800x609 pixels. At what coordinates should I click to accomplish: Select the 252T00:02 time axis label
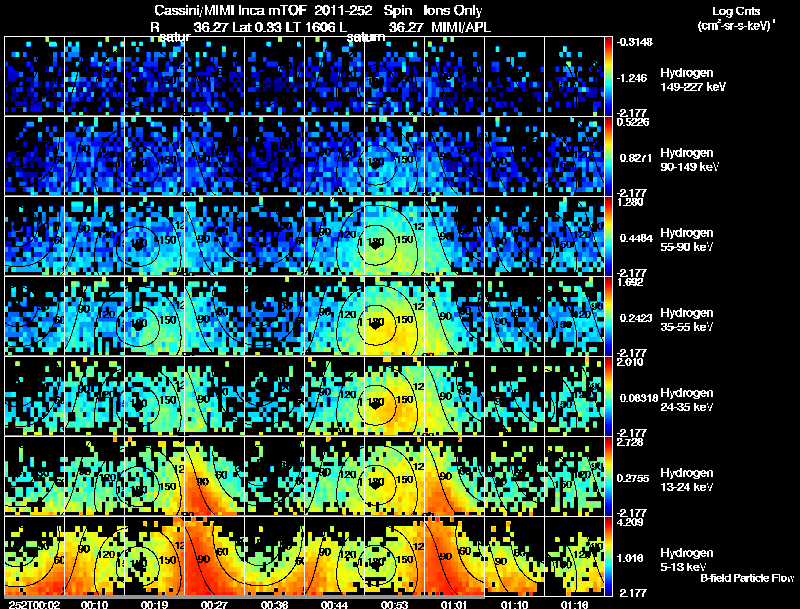point(34,604)
